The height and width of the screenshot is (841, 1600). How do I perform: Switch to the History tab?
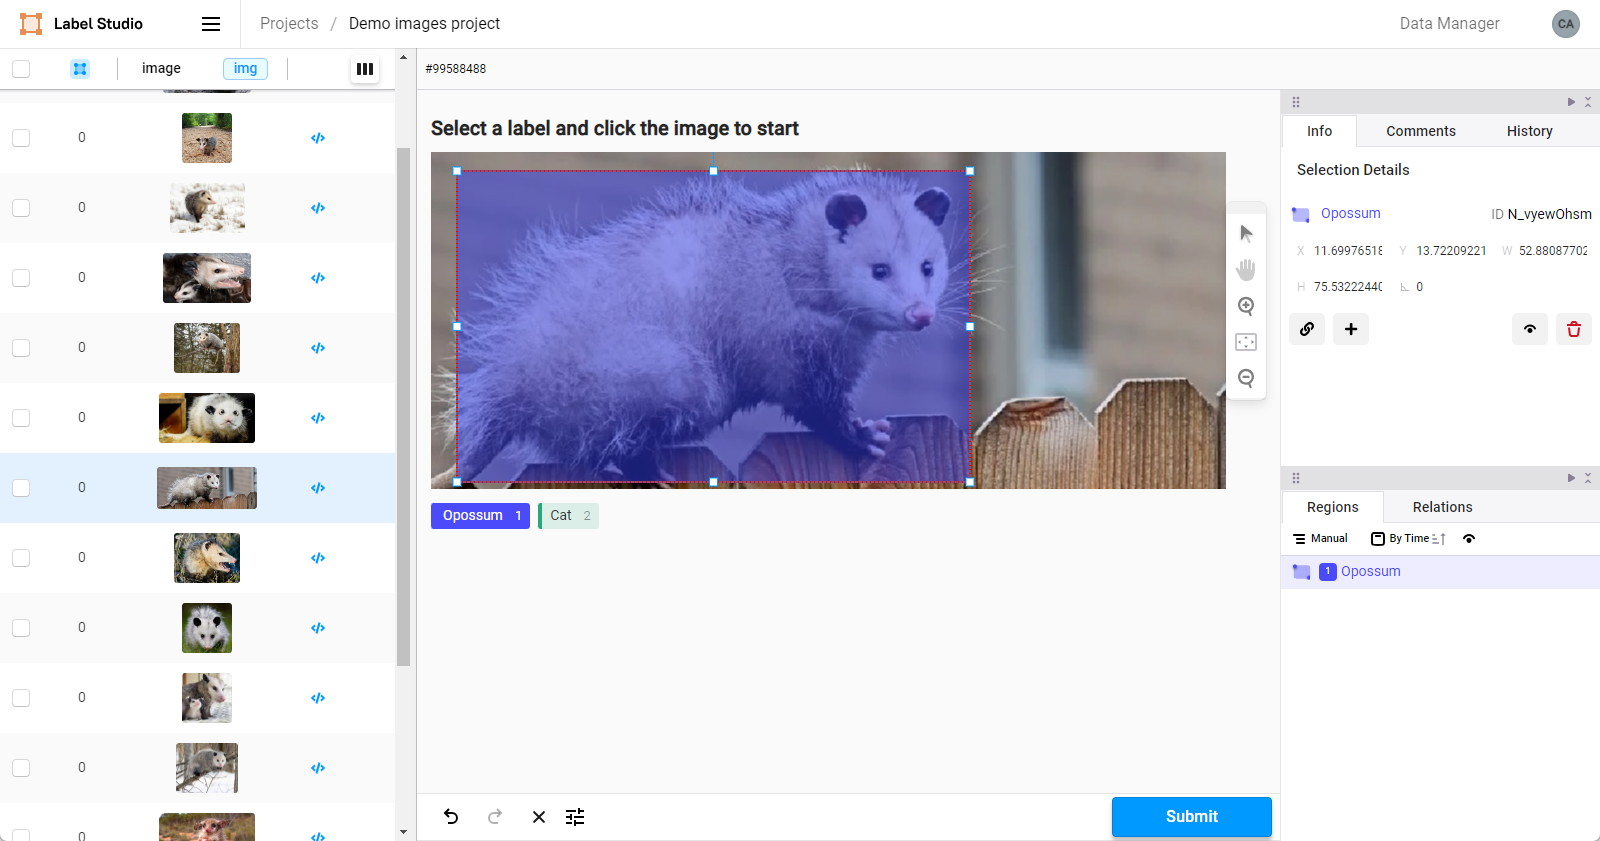(x=1529, y=131)
